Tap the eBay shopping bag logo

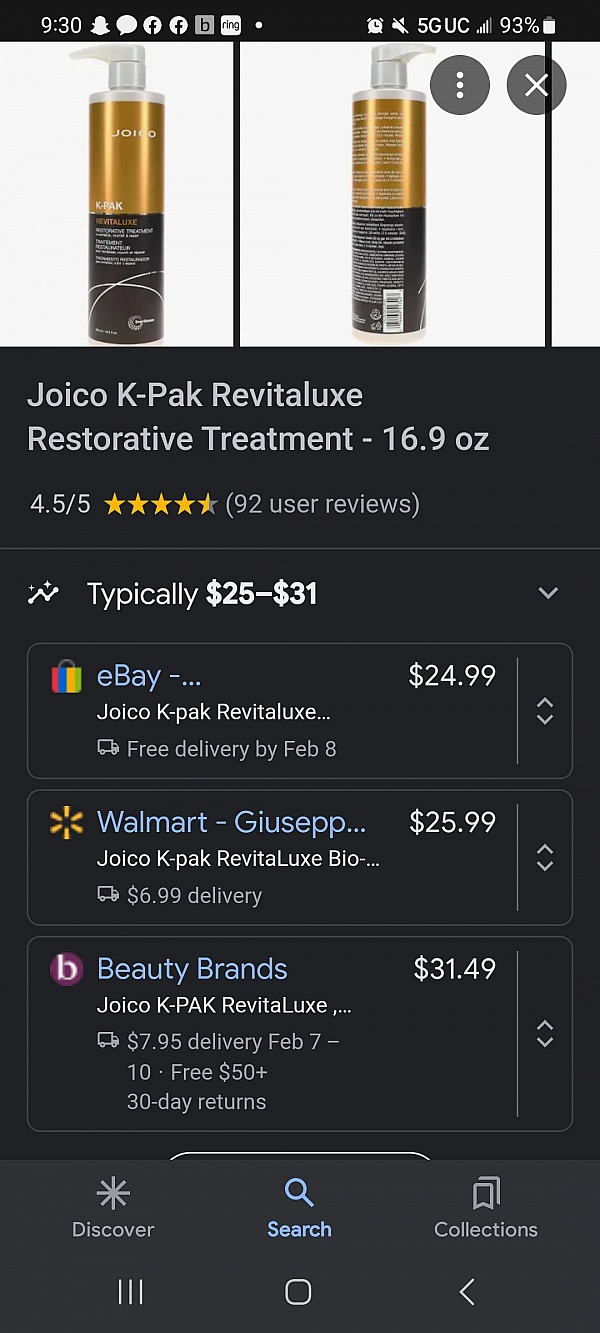coord(66,677)
